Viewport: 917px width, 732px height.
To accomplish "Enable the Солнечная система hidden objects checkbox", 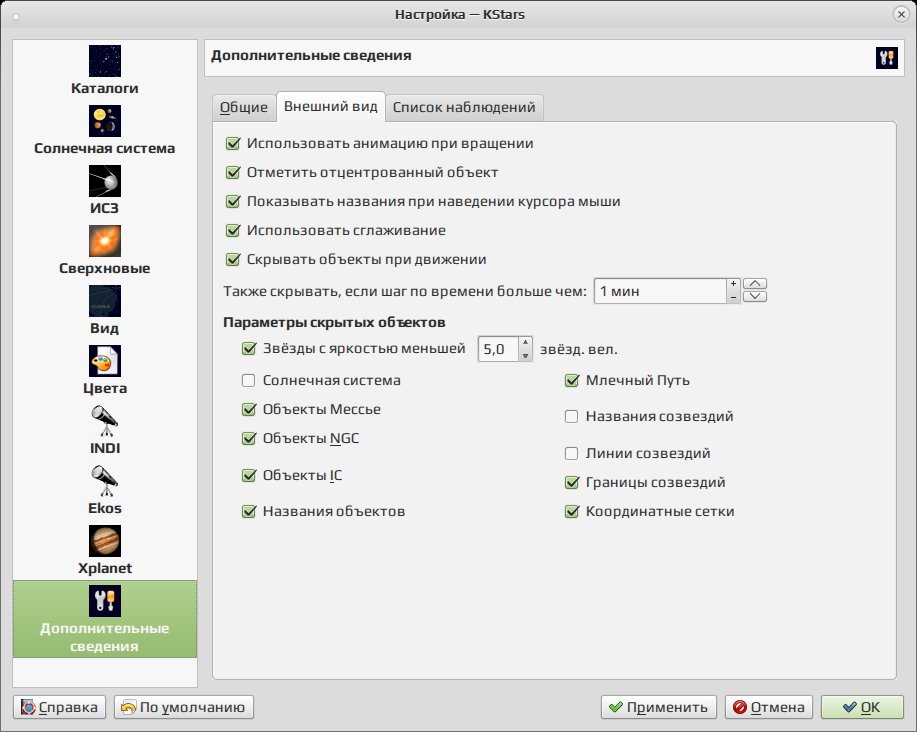I will point(249,381).
